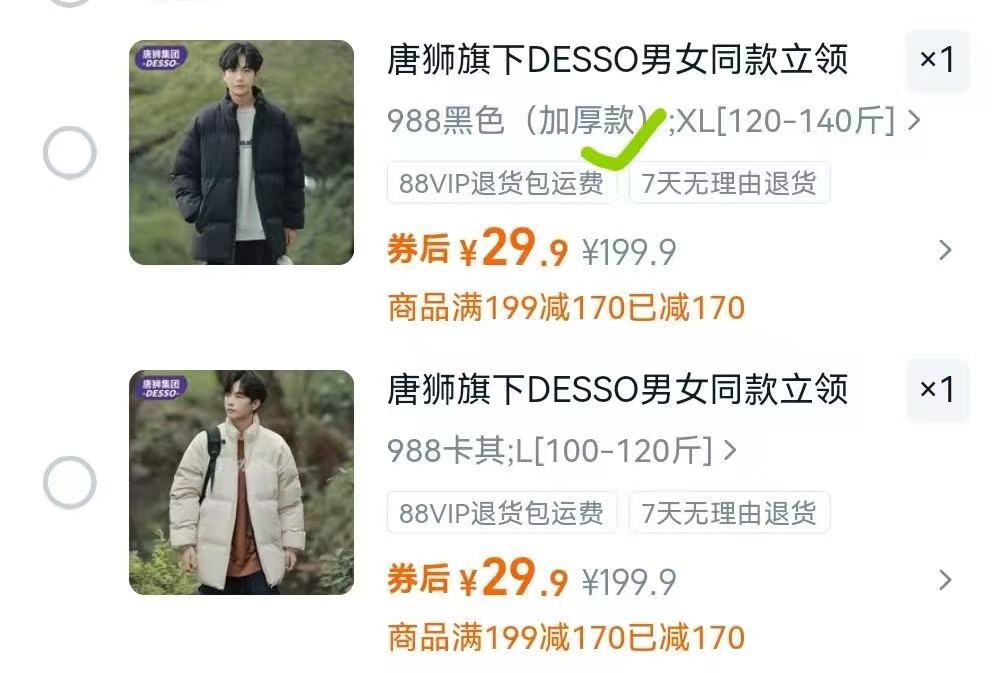This screenshot has height=673, width=1008.
Task: Click the 券后¥29.9 price of black jacket
Action: (477, 247)
